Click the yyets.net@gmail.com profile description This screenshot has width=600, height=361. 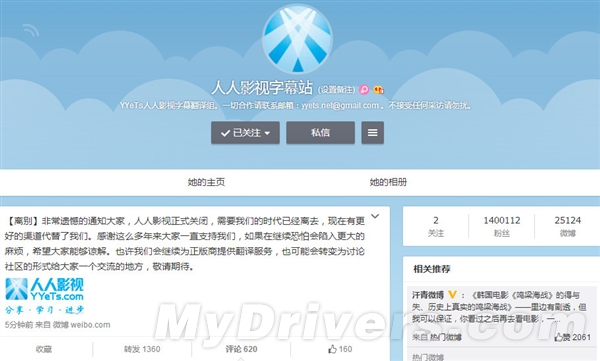click(x=295, y=105)
